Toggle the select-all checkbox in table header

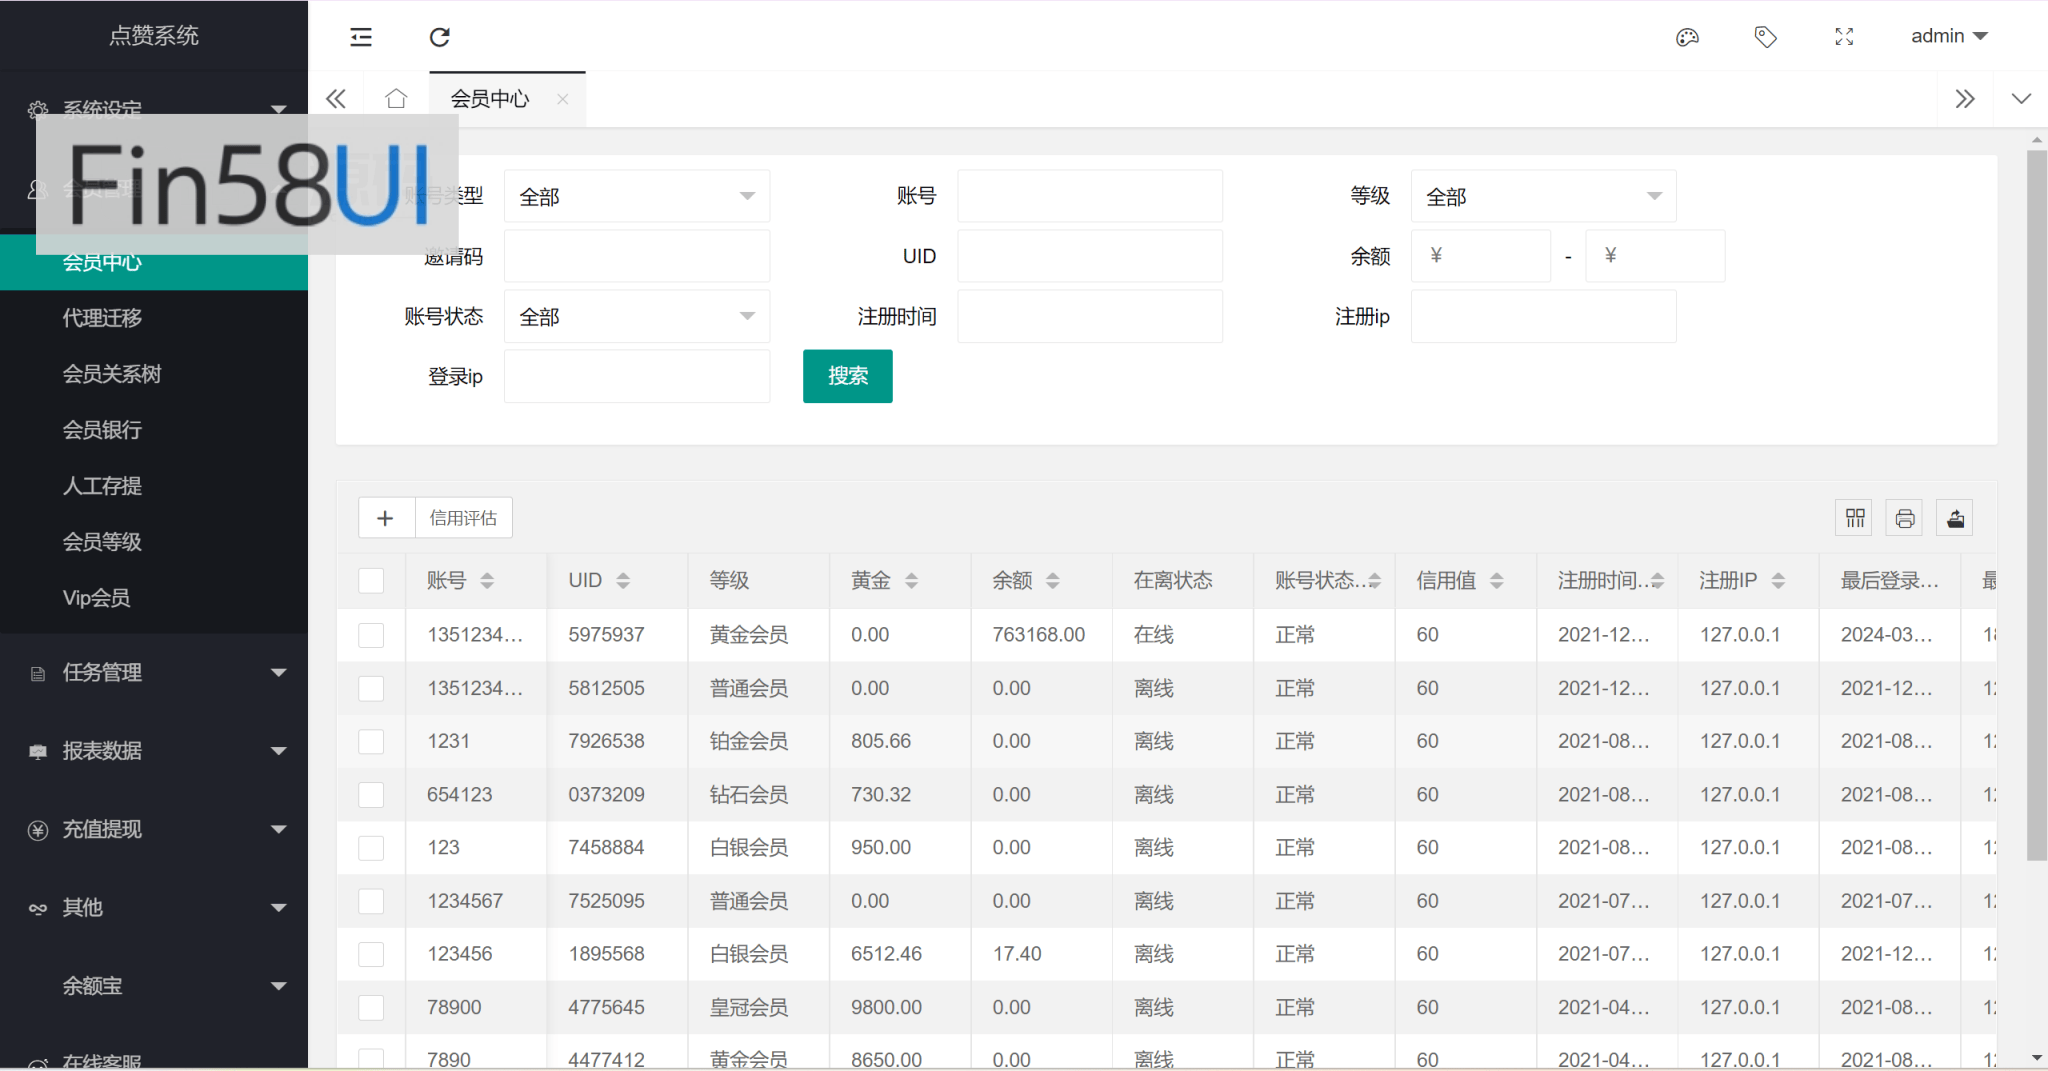coord(371,581)
